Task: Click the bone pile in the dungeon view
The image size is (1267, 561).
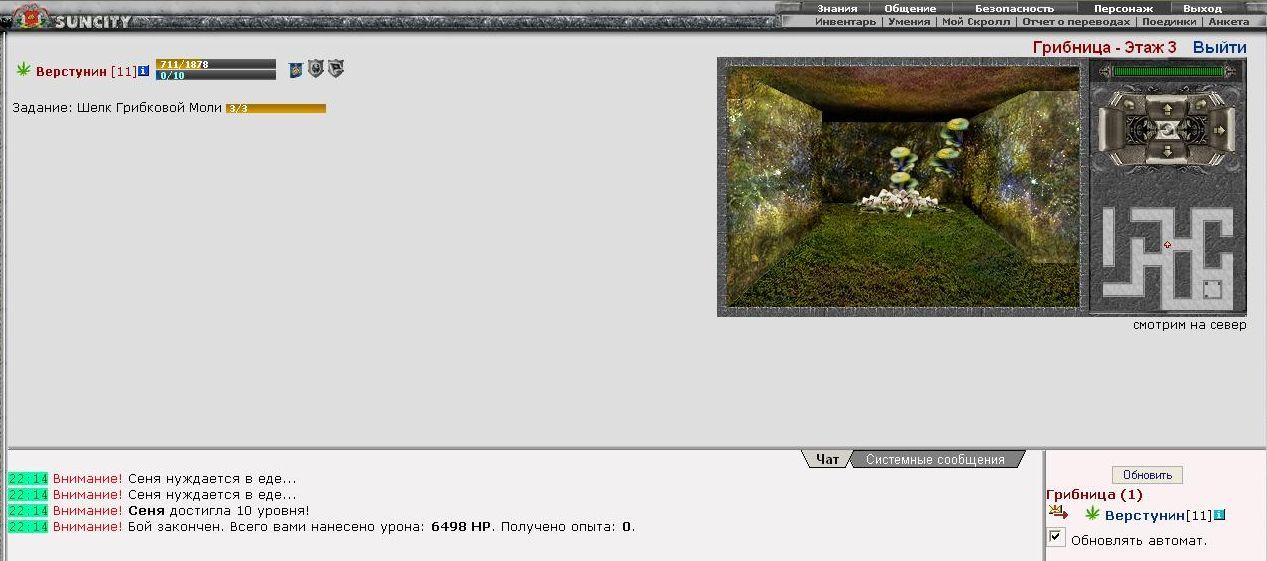Action: (x=898, y=201)
